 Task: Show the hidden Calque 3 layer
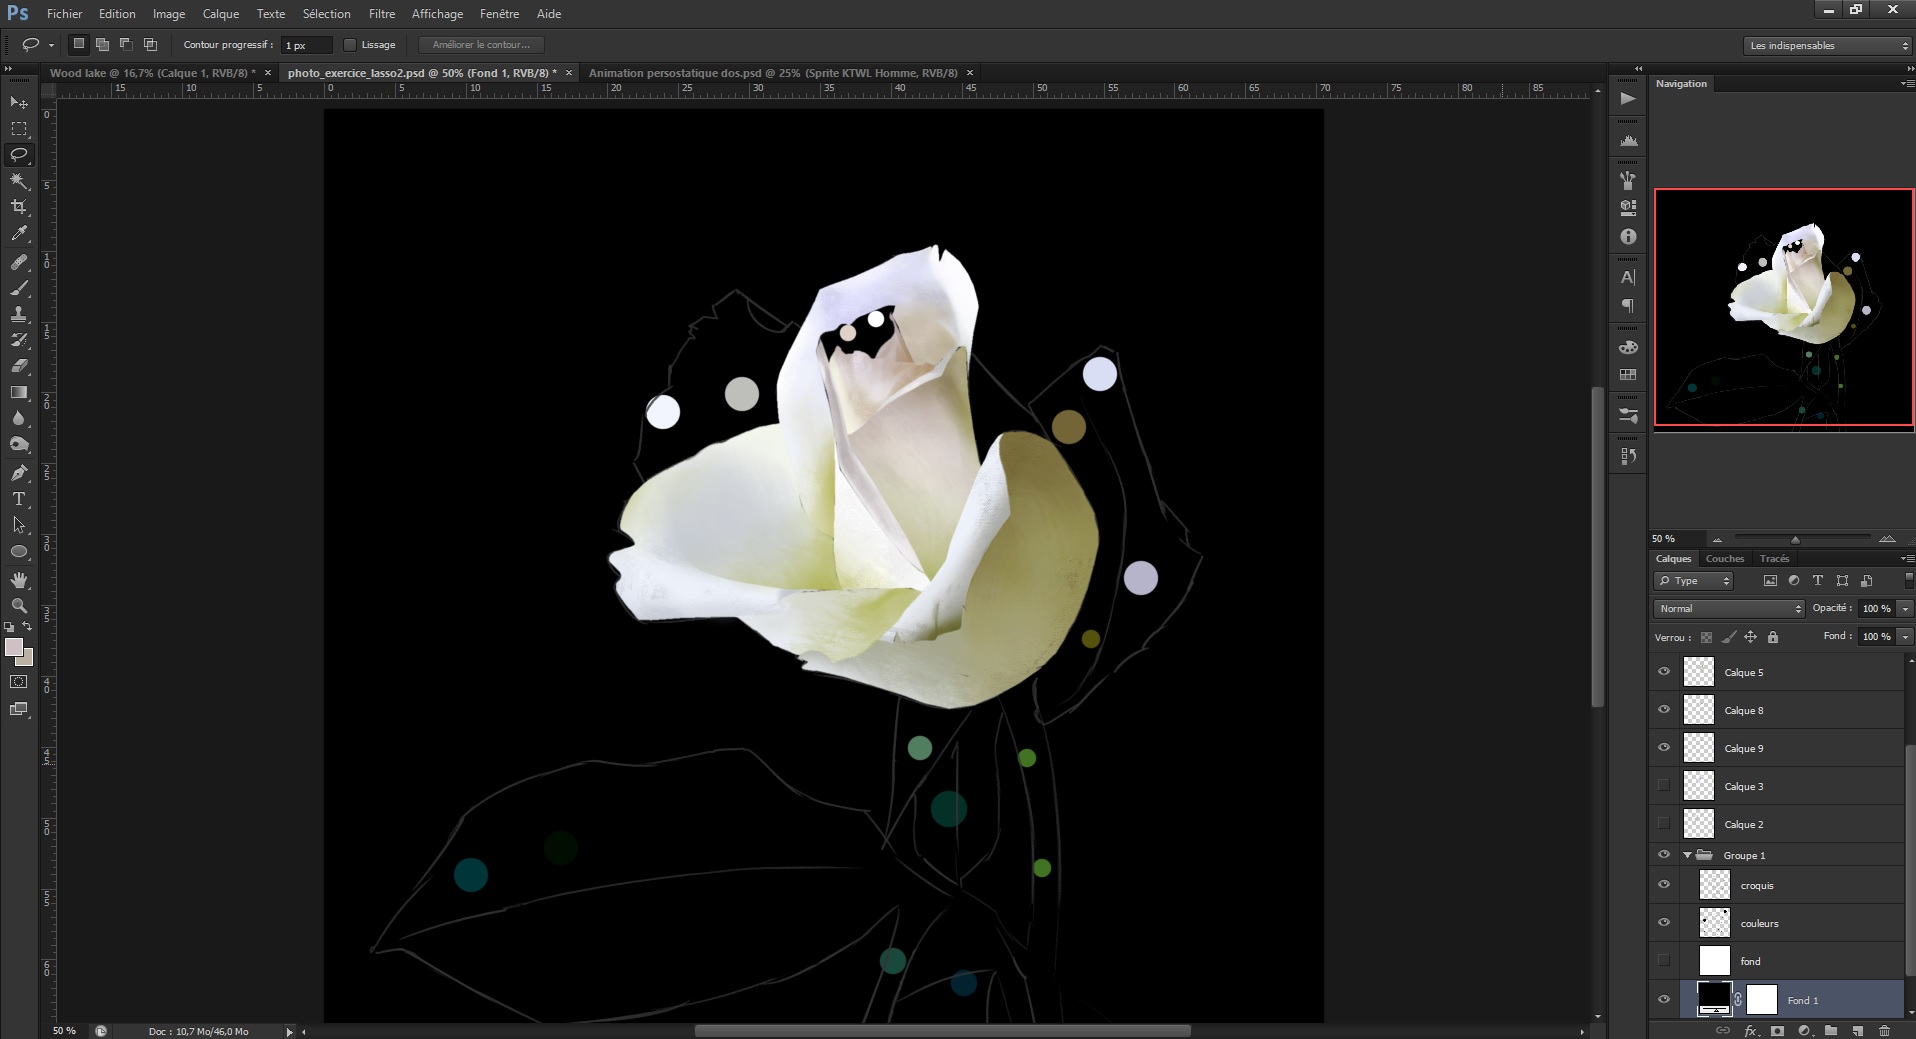pos(1663,786)
